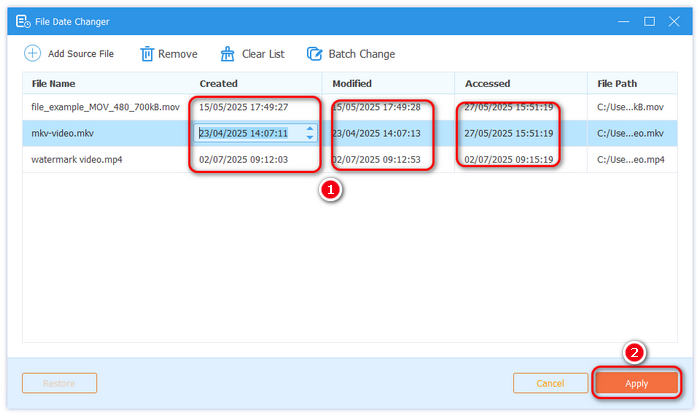Click the Clear List broom icon
The height and width of the screenshot is (416, 700).
227,54
